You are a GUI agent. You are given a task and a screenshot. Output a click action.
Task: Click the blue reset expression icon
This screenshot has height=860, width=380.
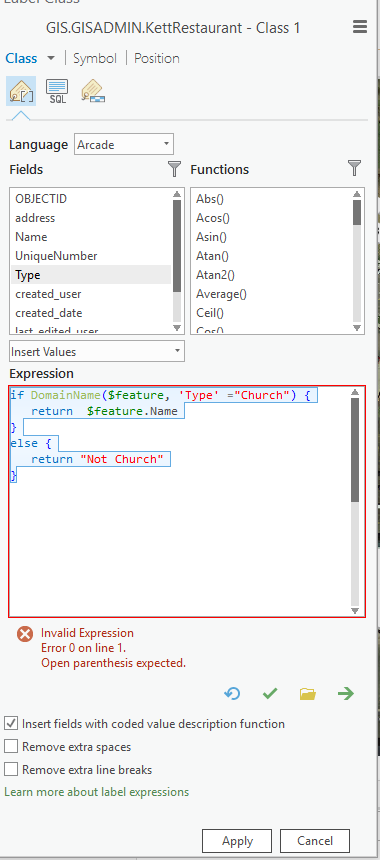[x=232, y=694]
